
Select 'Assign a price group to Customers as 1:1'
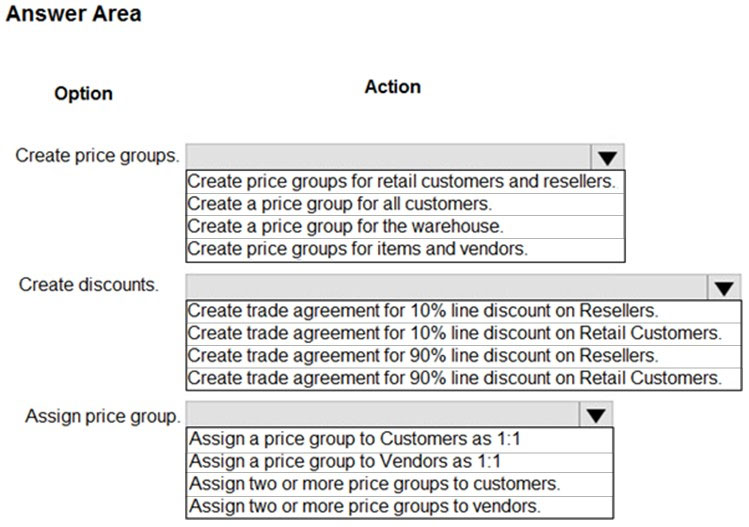click(399, 439)
